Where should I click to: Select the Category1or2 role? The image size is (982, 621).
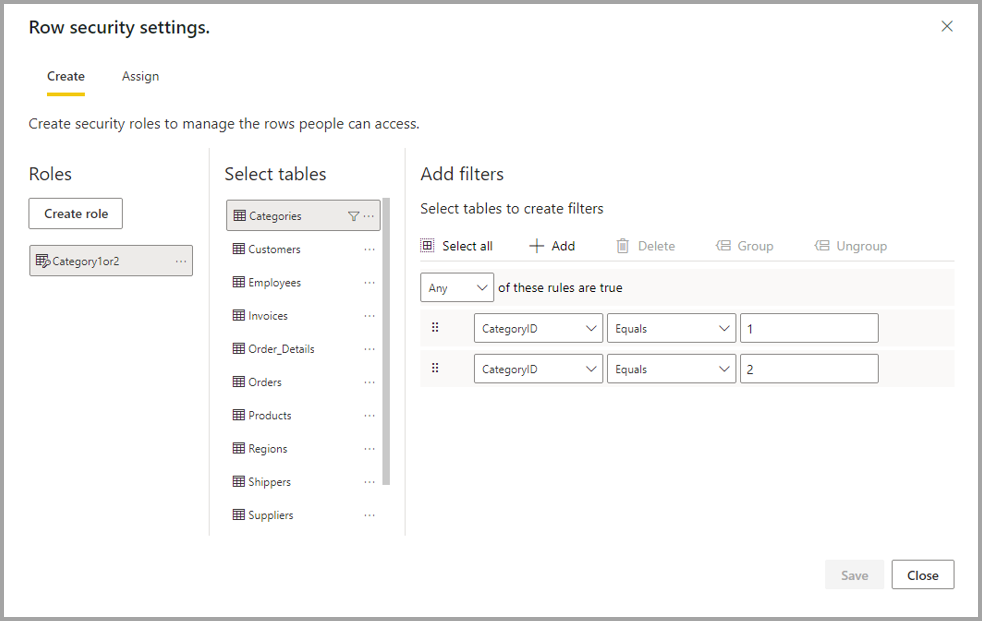click(x=111, y=260)
